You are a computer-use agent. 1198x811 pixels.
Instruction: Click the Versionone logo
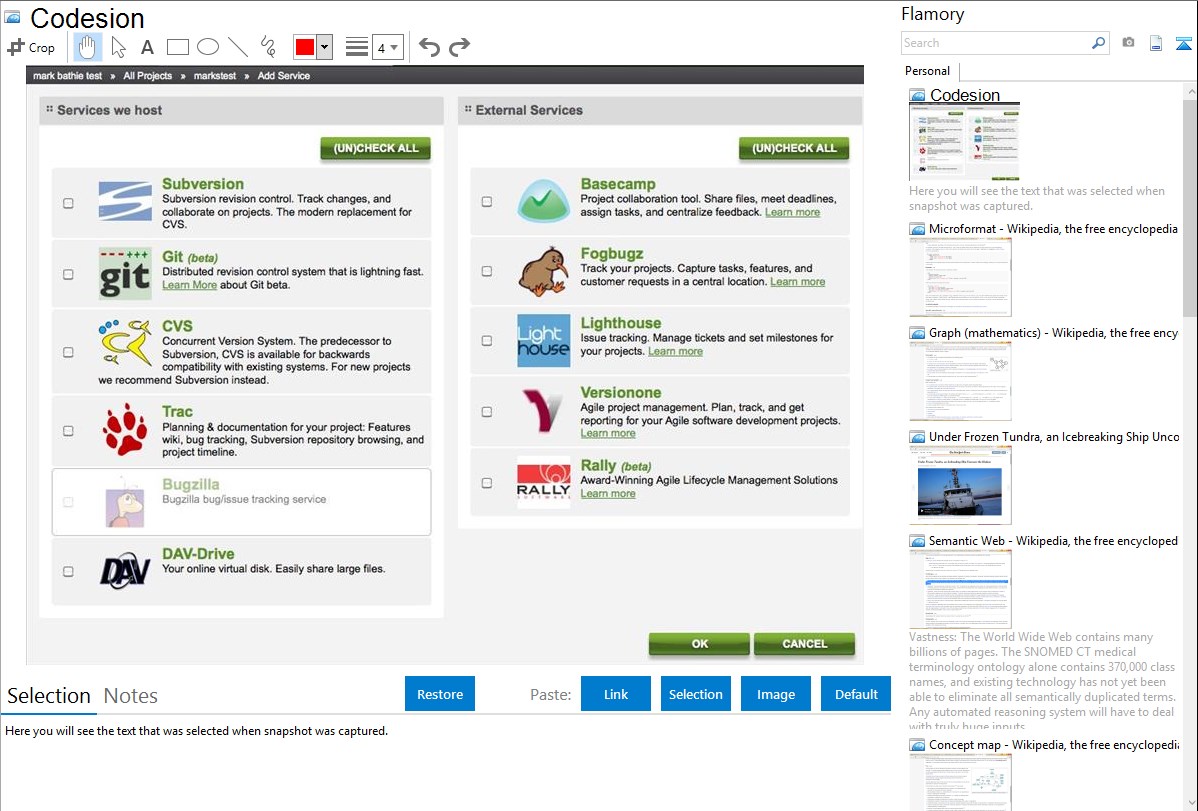tap(543, 410)
